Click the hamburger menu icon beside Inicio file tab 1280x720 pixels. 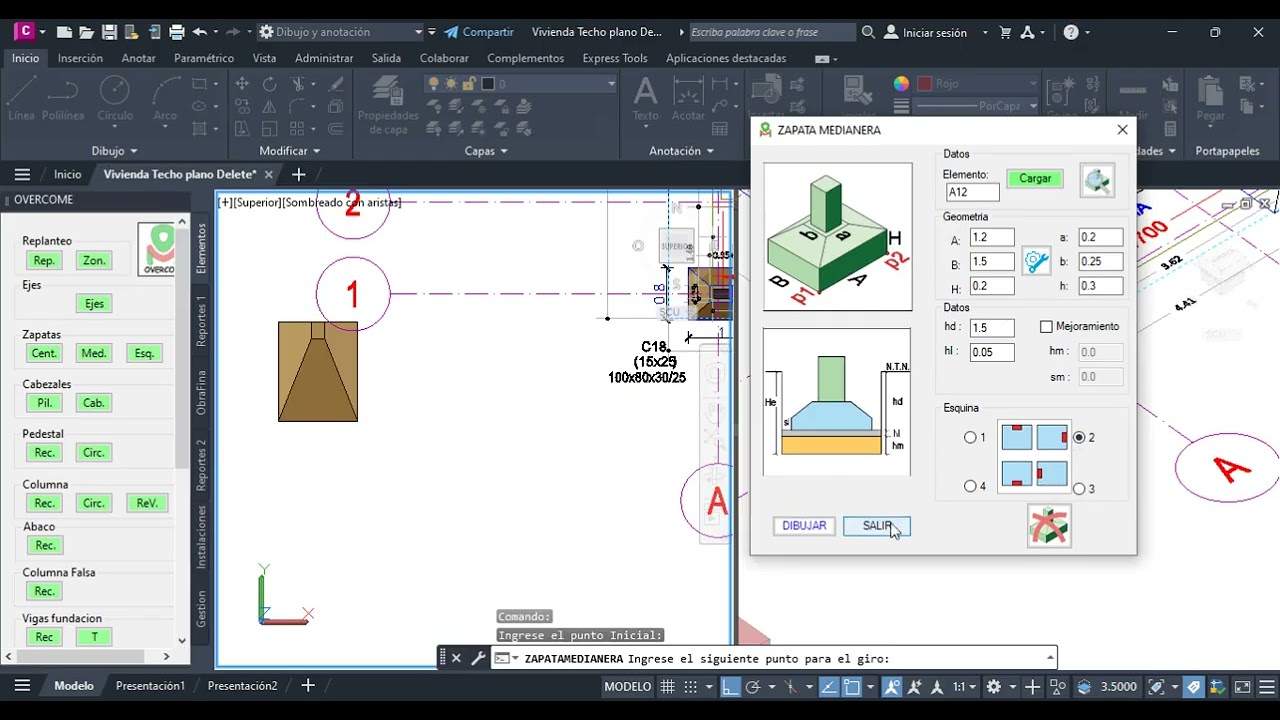[22, 174]
